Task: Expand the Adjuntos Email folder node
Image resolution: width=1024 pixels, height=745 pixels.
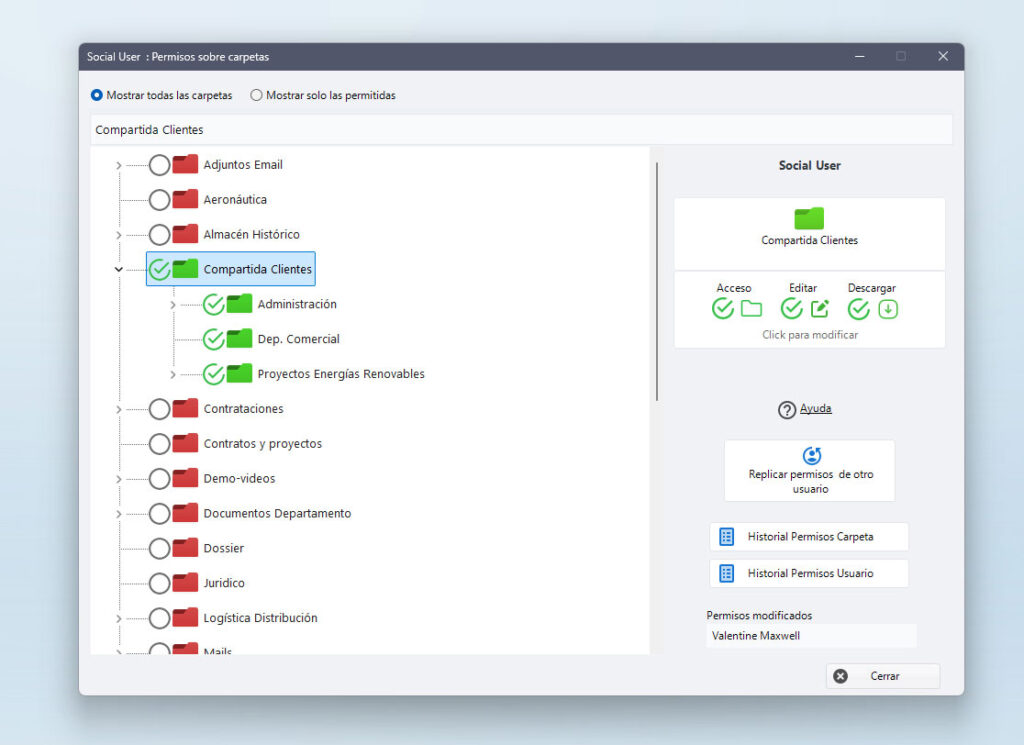Action: [119, 165]
